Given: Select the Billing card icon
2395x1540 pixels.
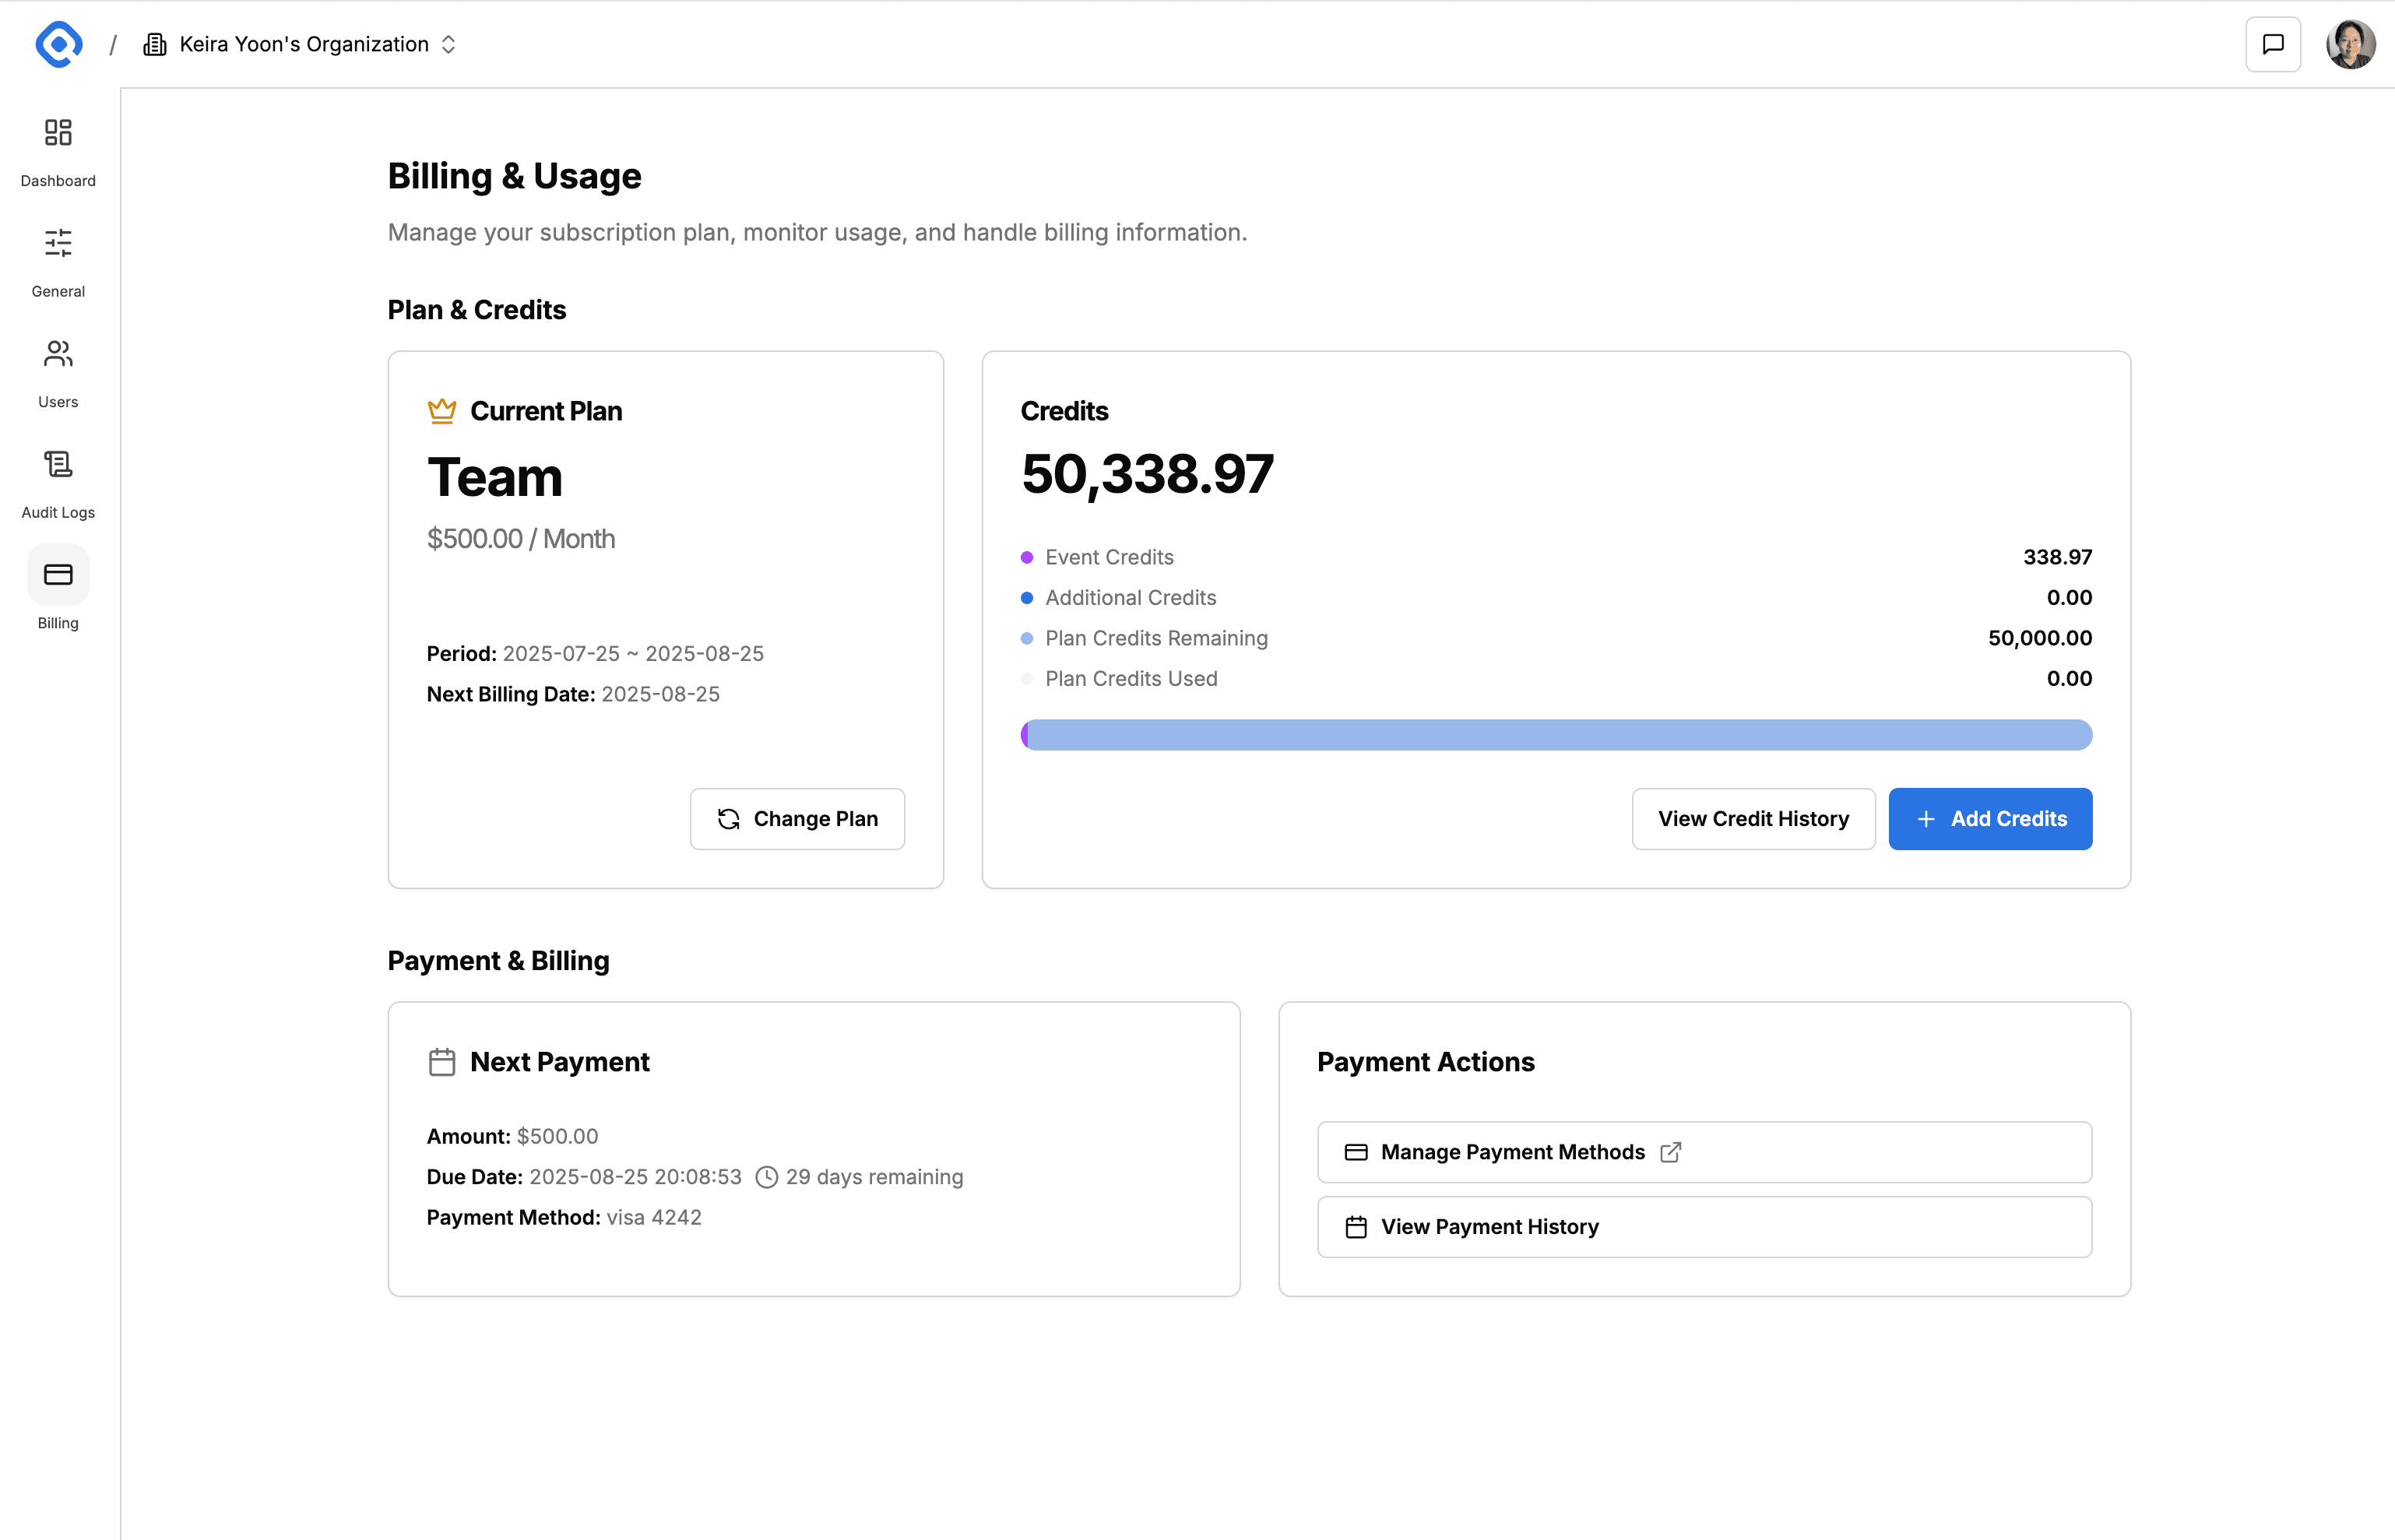Looking at the screenshot, I should pyautogui.click(x=58, y=575).
